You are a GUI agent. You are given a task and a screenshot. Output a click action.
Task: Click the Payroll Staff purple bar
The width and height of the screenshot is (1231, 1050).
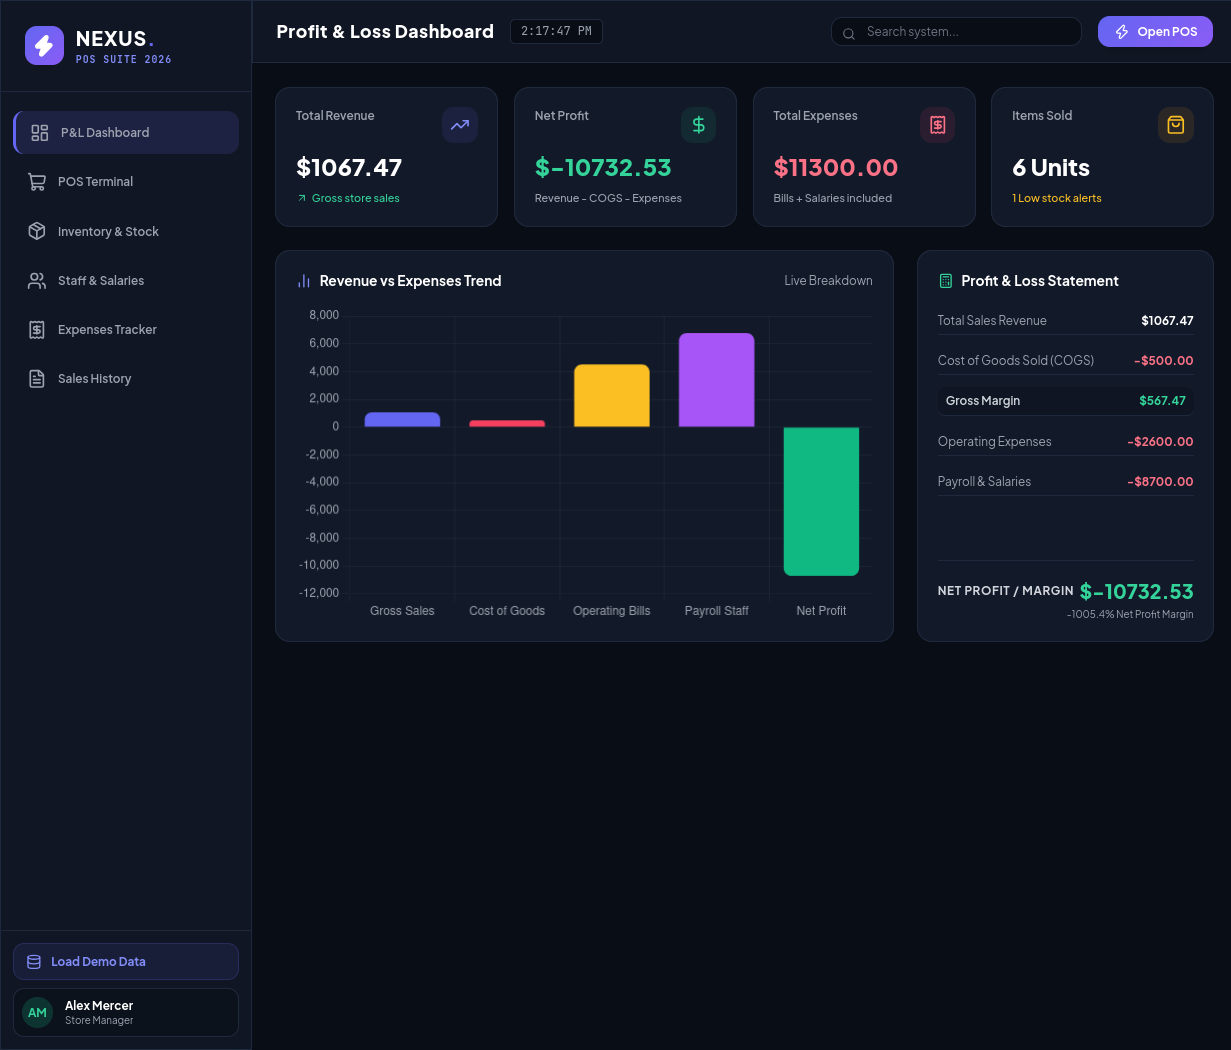(717, 380)
